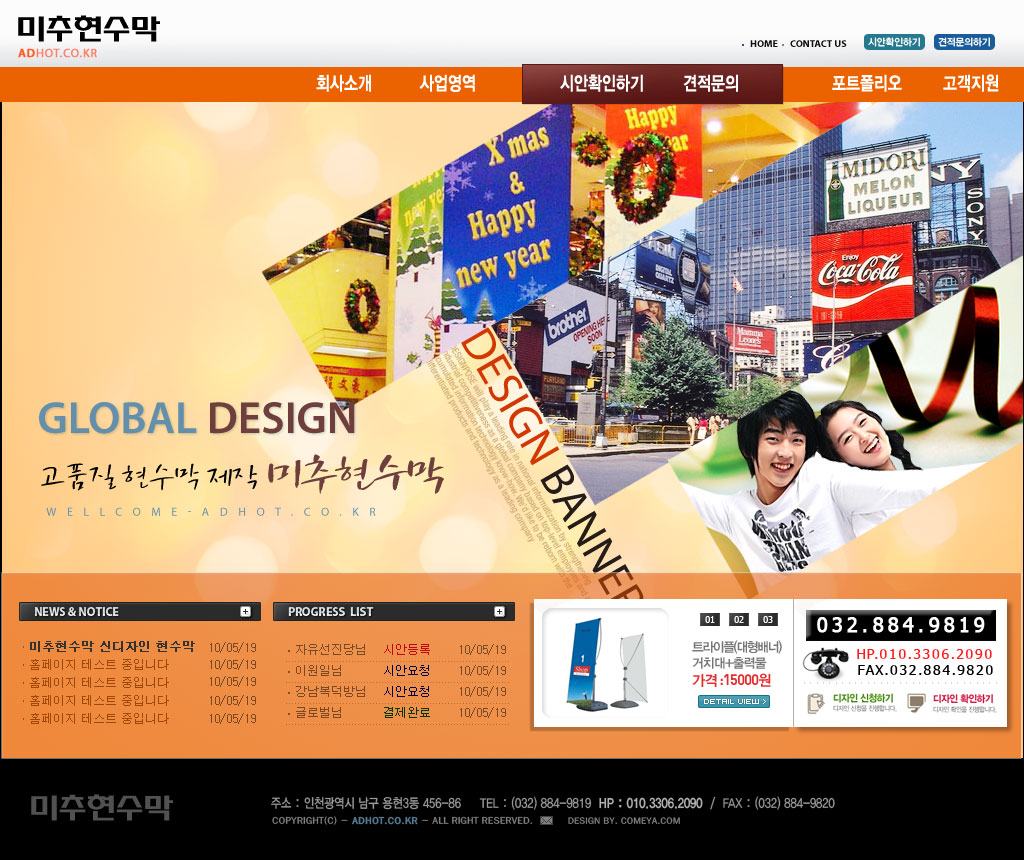Open the HOME link in header
This screenshot has width=1024, height=860.
763,44
